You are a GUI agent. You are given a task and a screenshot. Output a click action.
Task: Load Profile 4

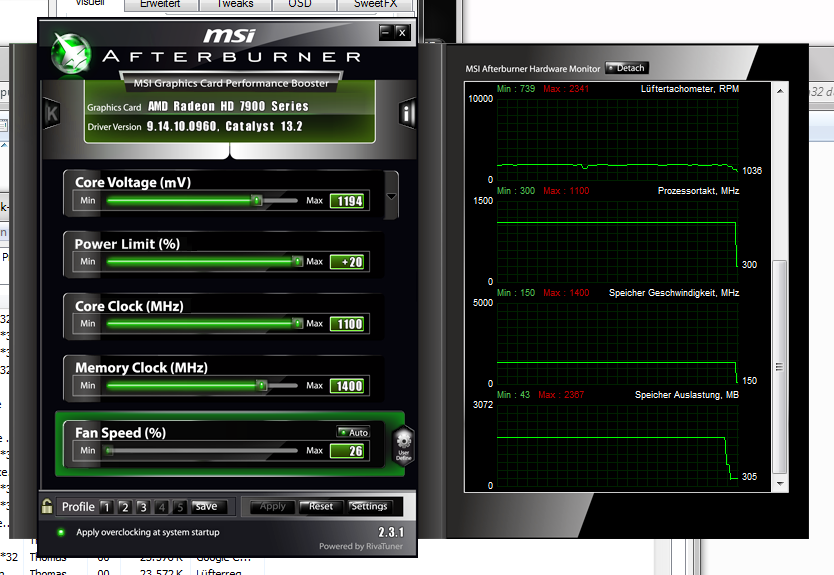(161, 507)
